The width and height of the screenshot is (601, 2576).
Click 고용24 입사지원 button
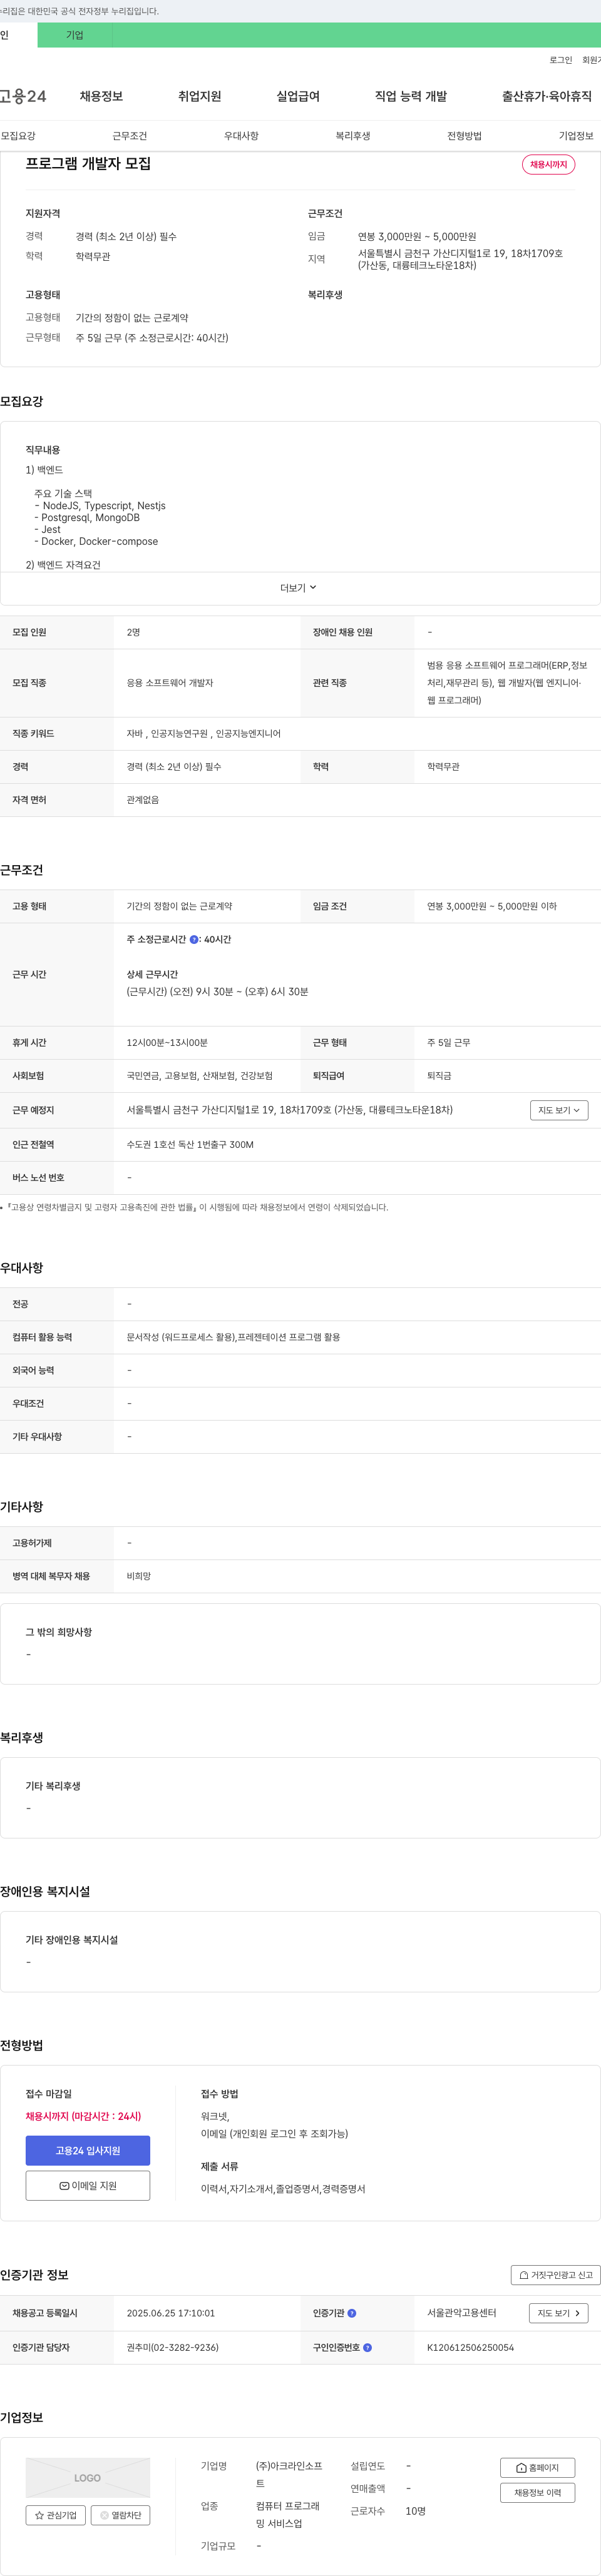pyautogui.click(x=88, y=2150)
